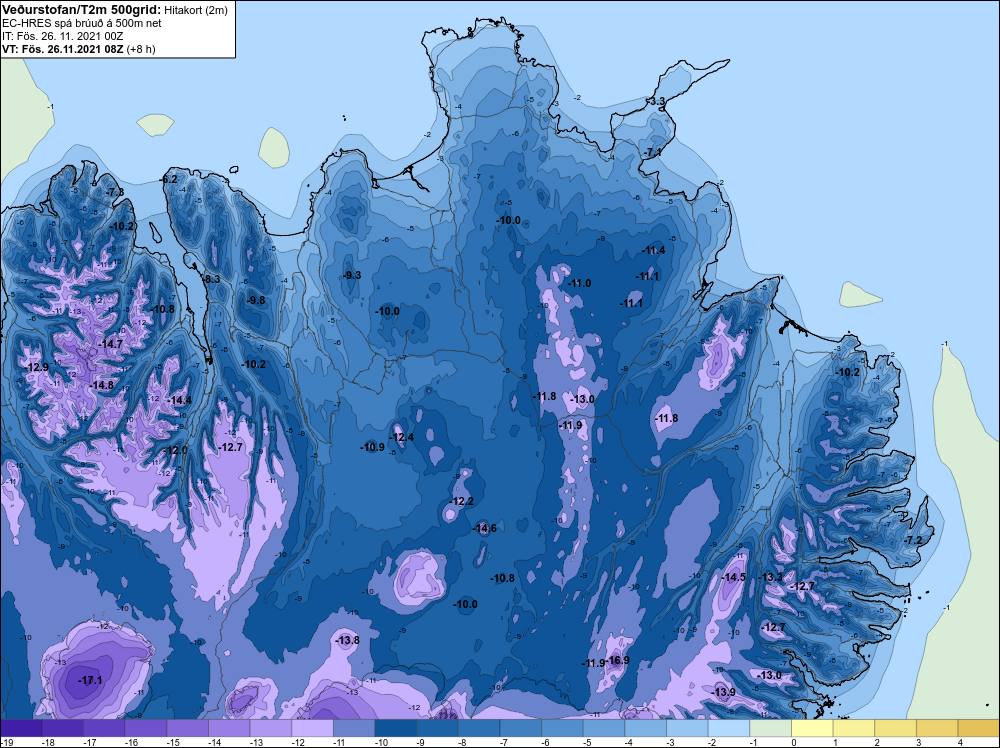The height and width of the screenshot is (748, 1000).
Task: Select the dark blue swatch labeled -10
Action: pos(395,728)
